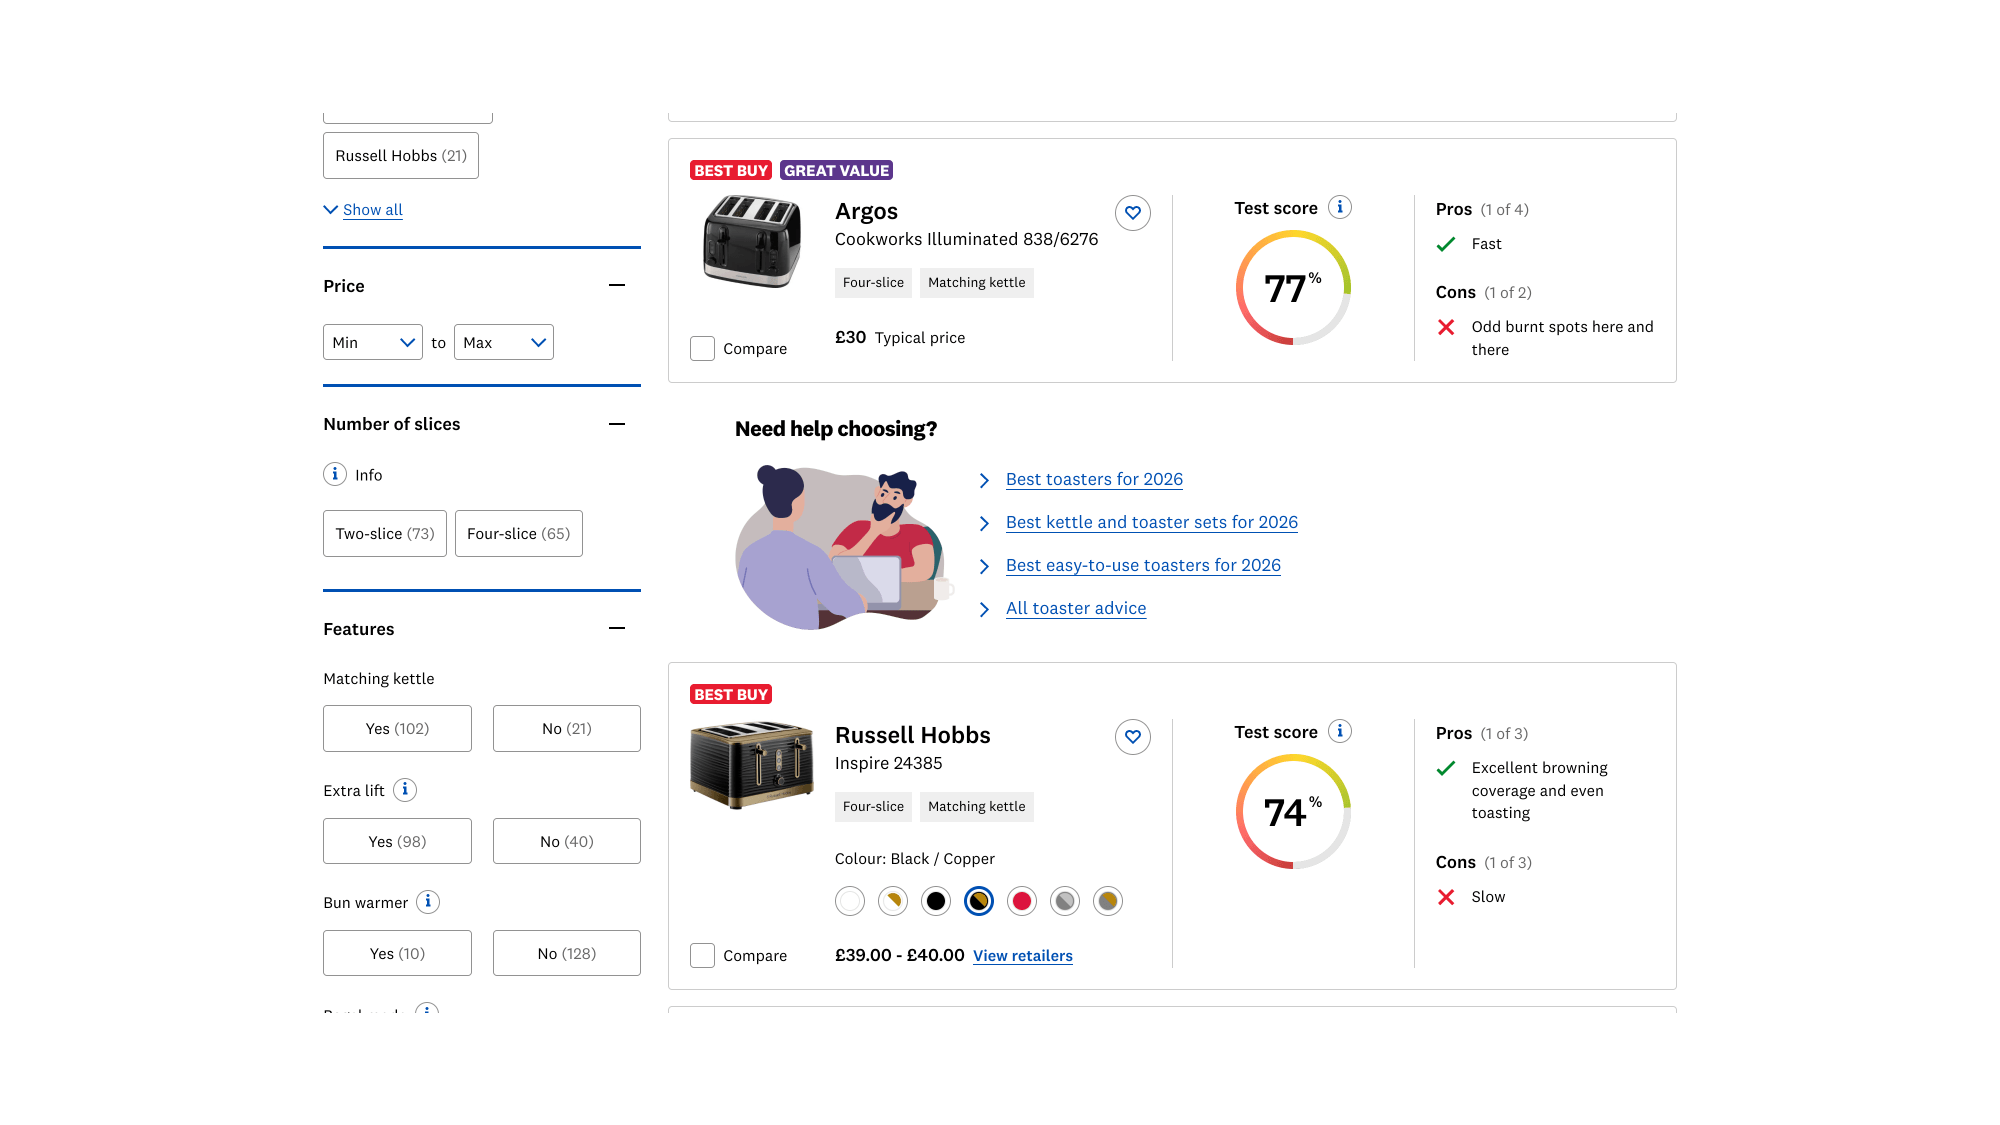Tick Compare checkbox for Russell Hobbs Inspire
The height and width of the screenshot is (1125, 2000).
pos(703,956)
